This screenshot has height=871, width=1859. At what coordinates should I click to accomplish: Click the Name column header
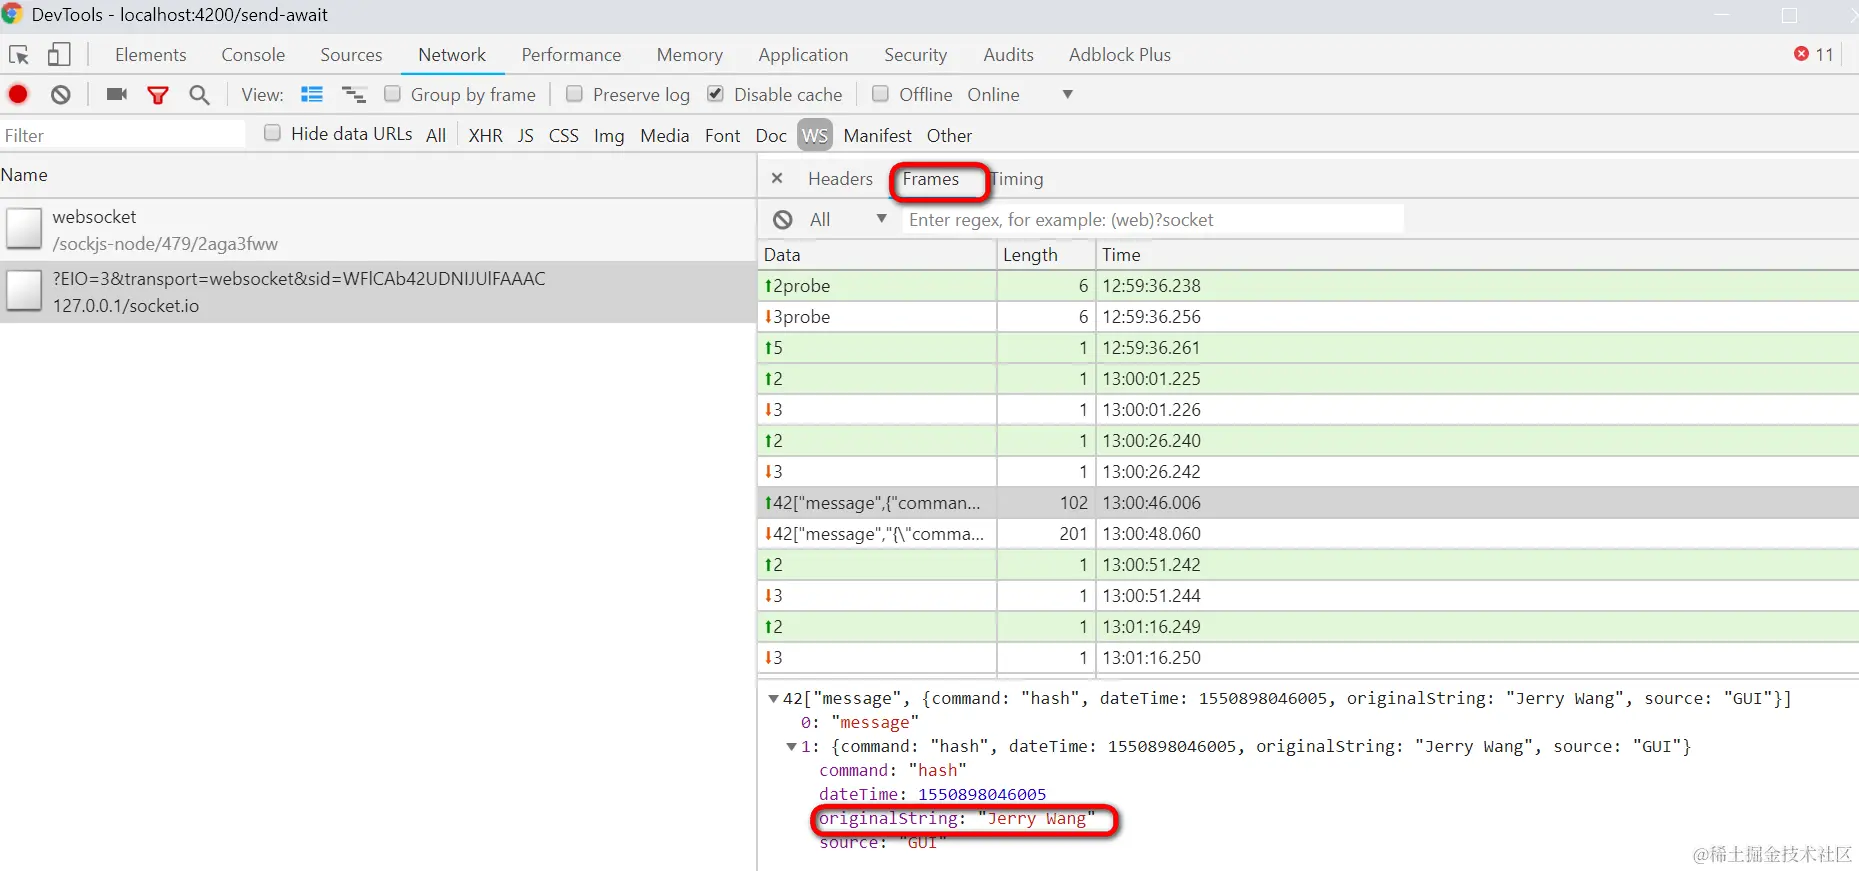point(378,175)
